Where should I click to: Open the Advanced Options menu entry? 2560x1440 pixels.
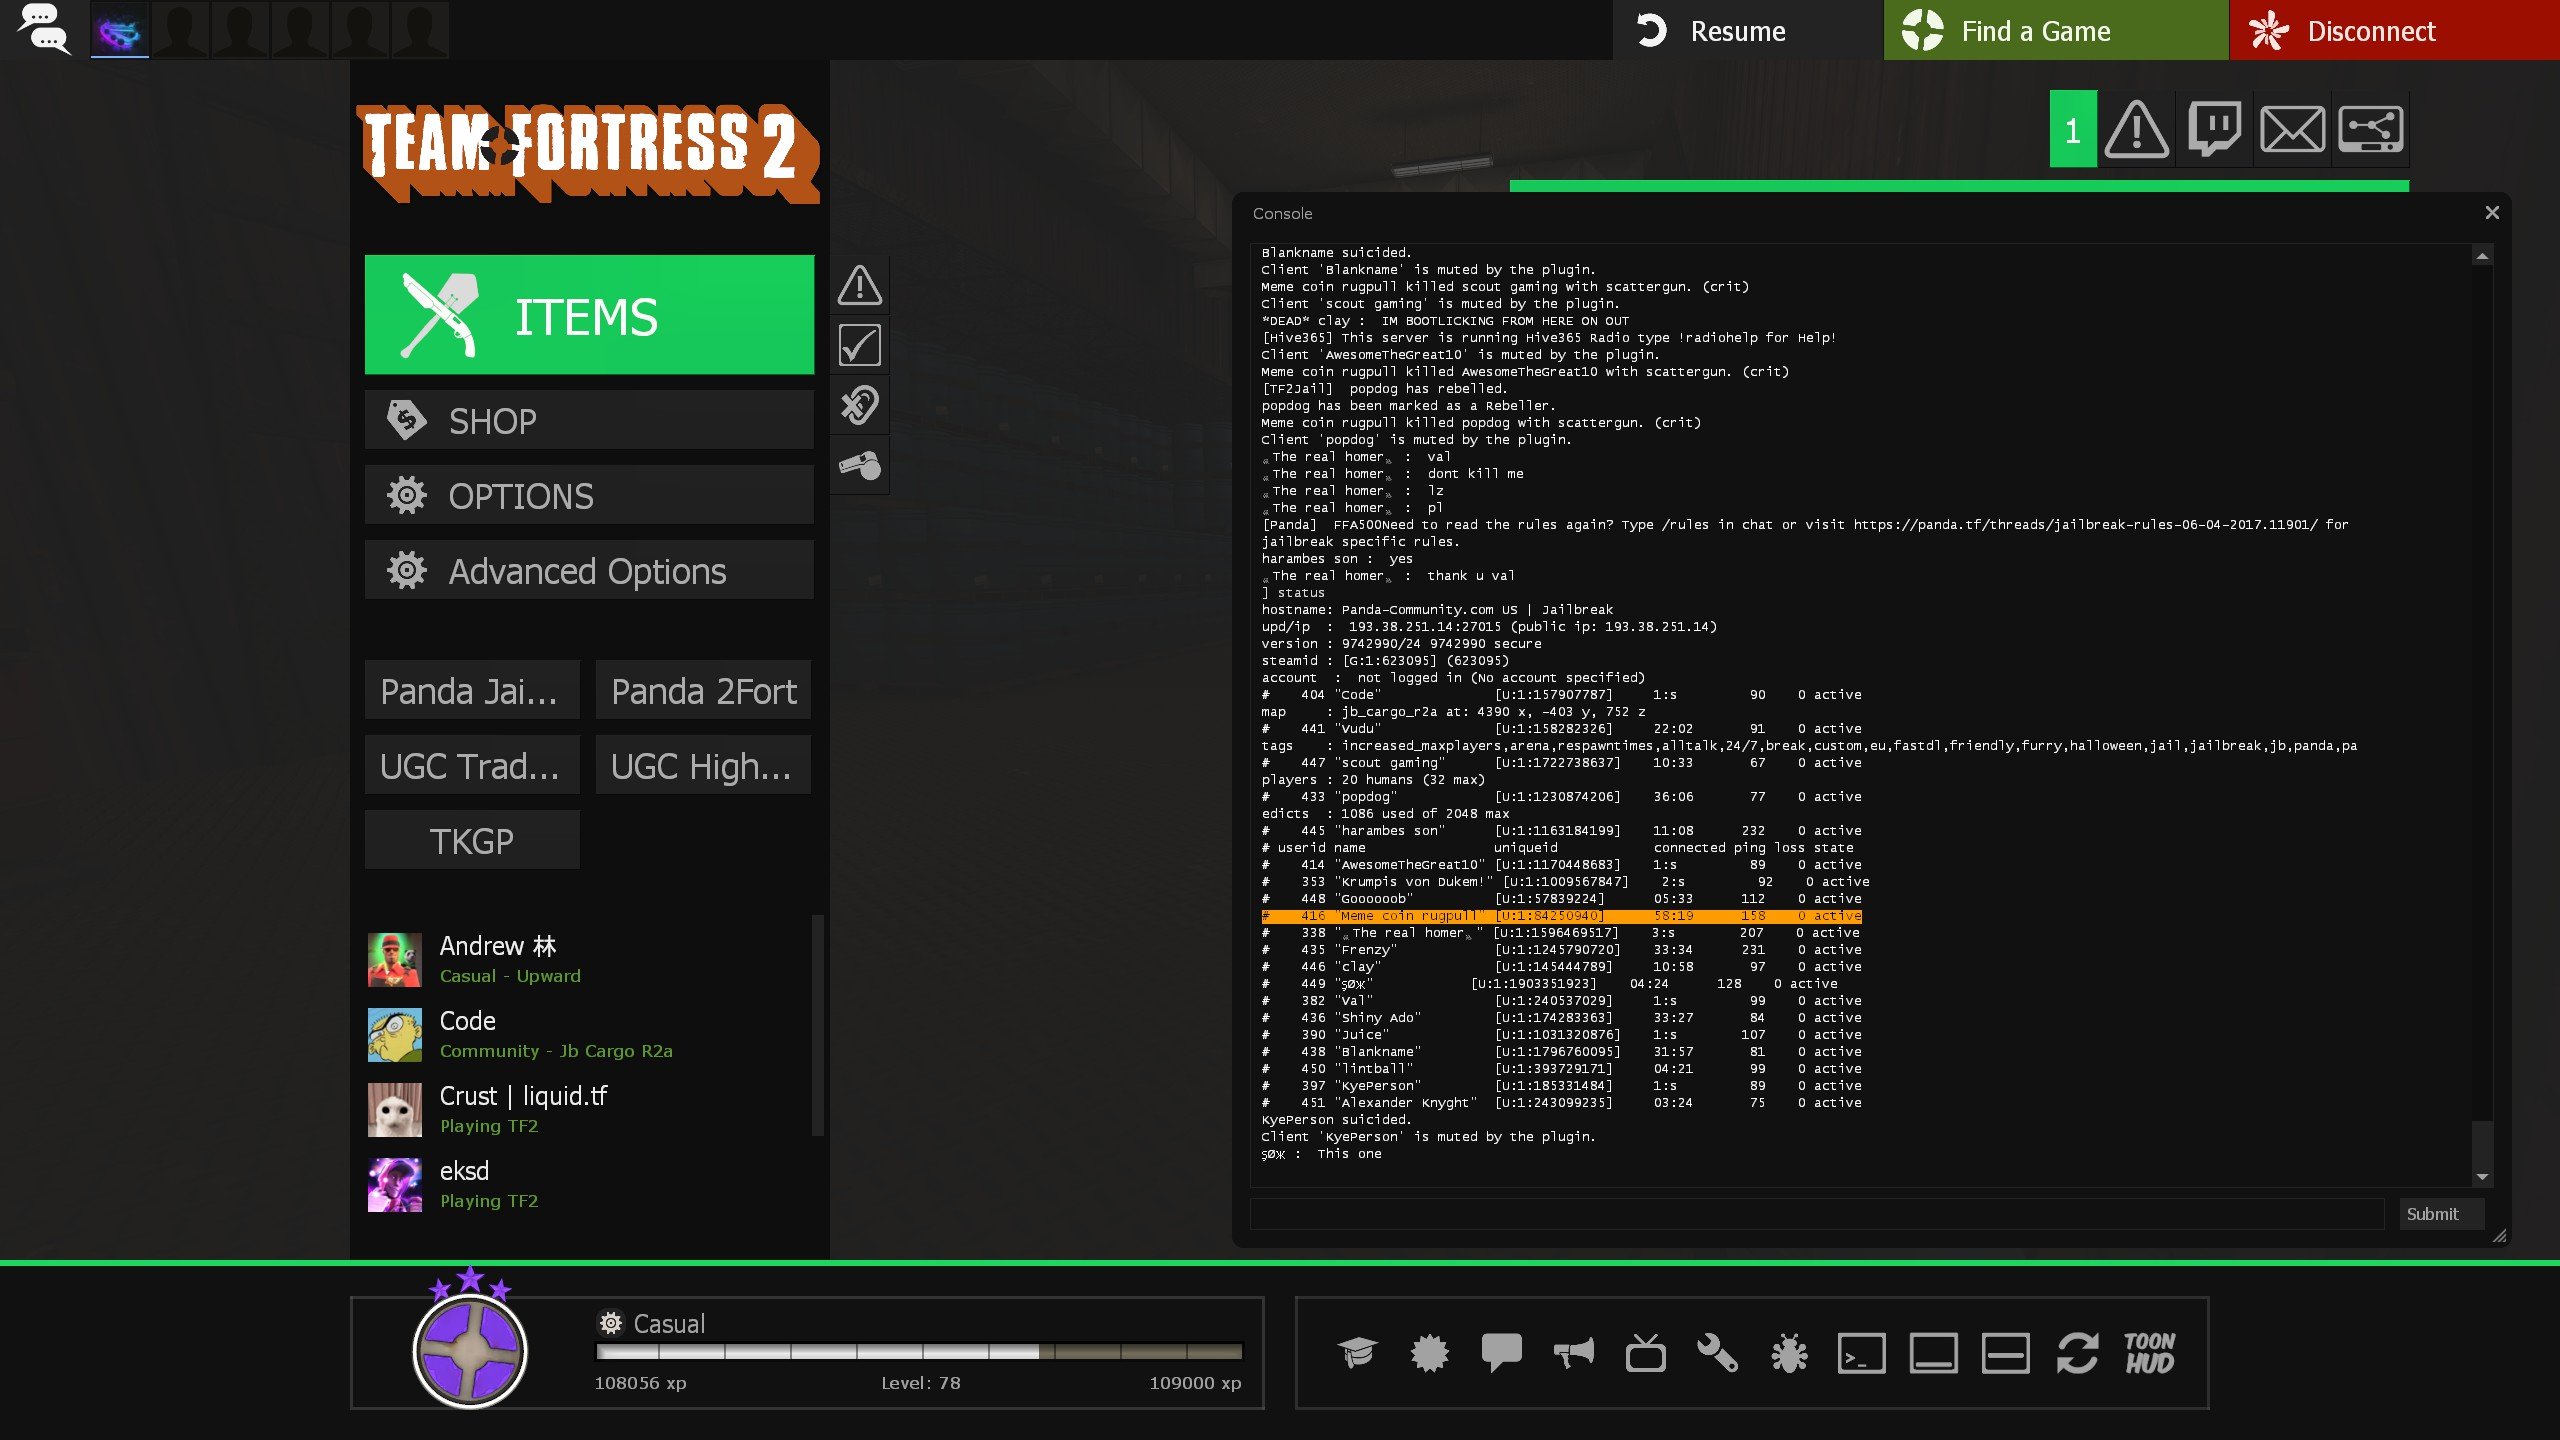(589, 571)
